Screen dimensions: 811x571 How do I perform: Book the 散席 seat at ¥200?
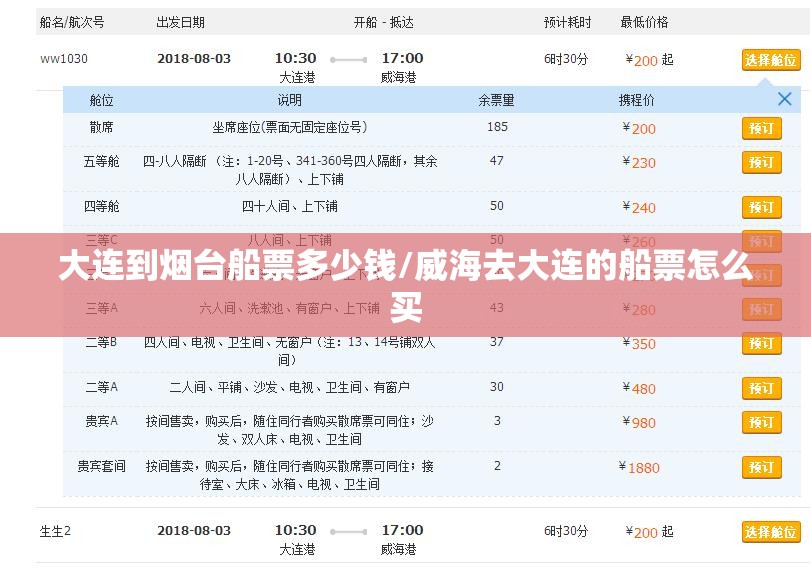click(761, 128)
